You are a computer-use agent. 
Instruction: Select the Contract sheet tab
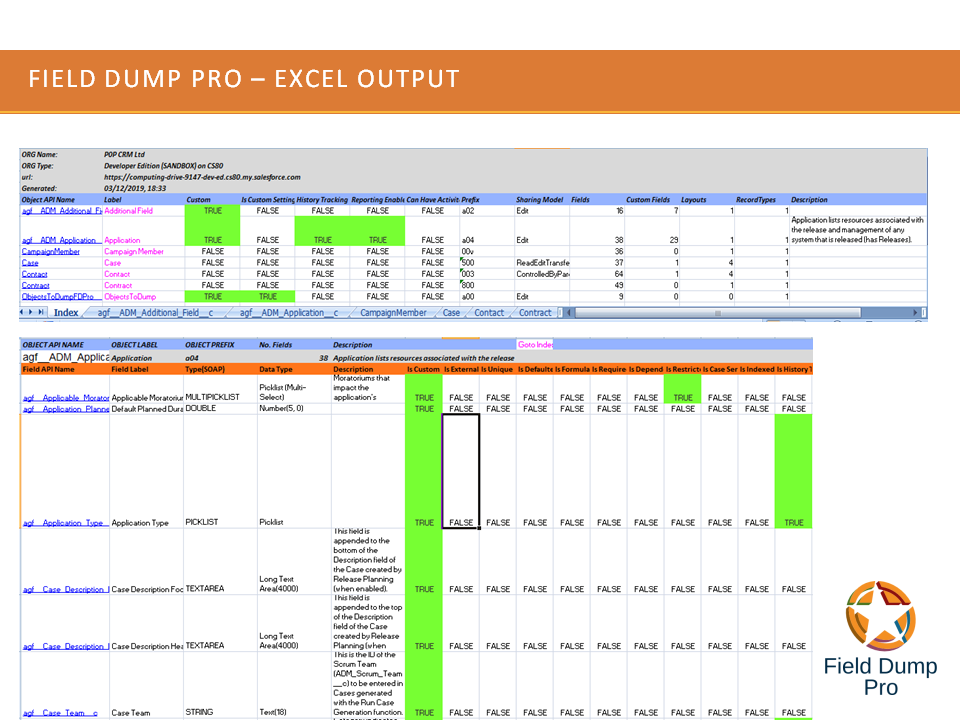pos(535,313)
